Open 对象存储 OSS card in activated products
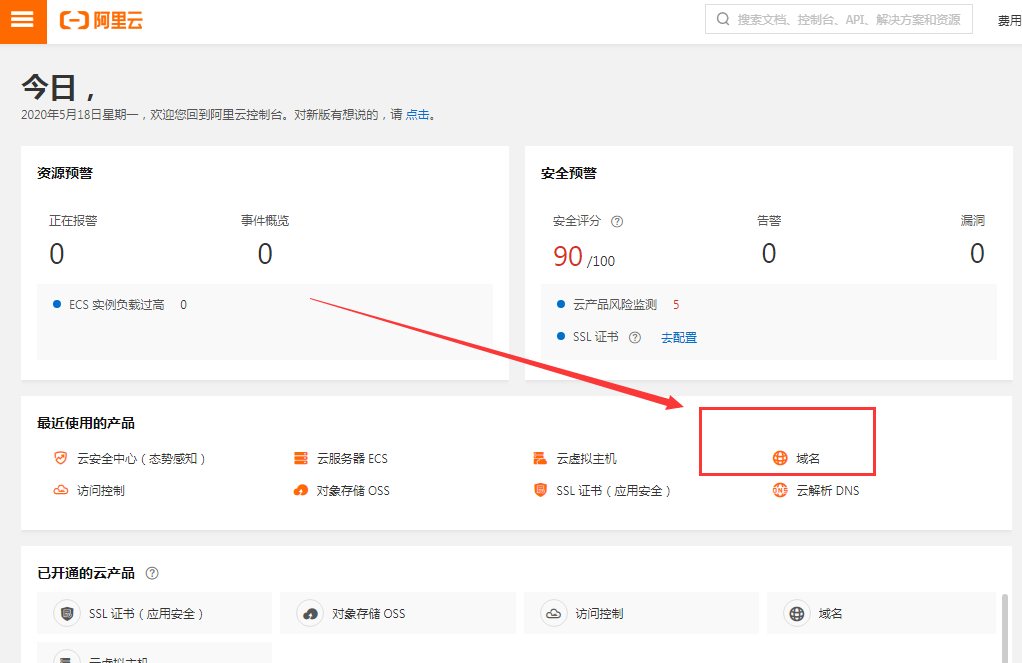This screenshot has width=1022, height=663. [x=397, y=613]
